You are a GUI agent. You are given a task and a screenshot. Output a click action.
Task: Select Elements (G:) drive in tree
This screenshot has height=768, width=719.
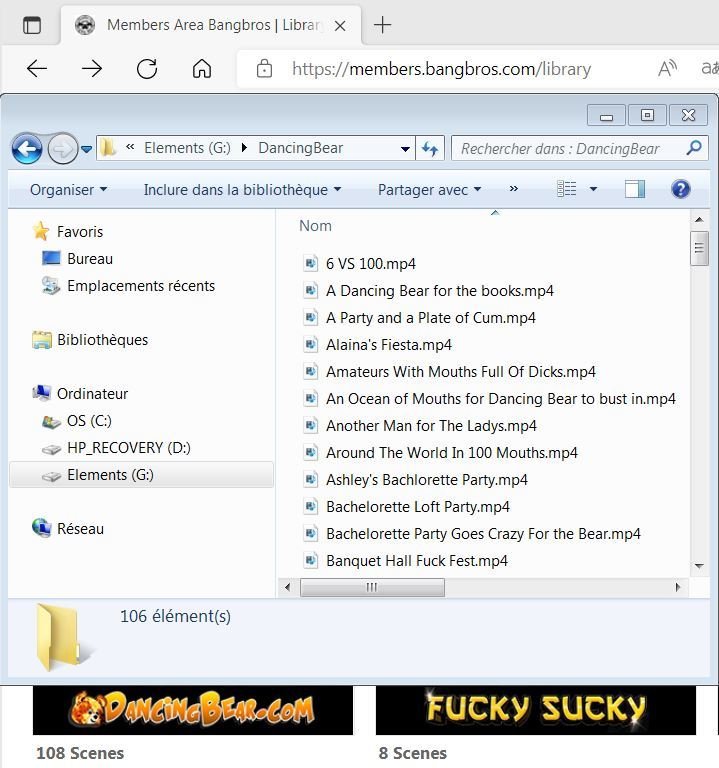(141, 475)
